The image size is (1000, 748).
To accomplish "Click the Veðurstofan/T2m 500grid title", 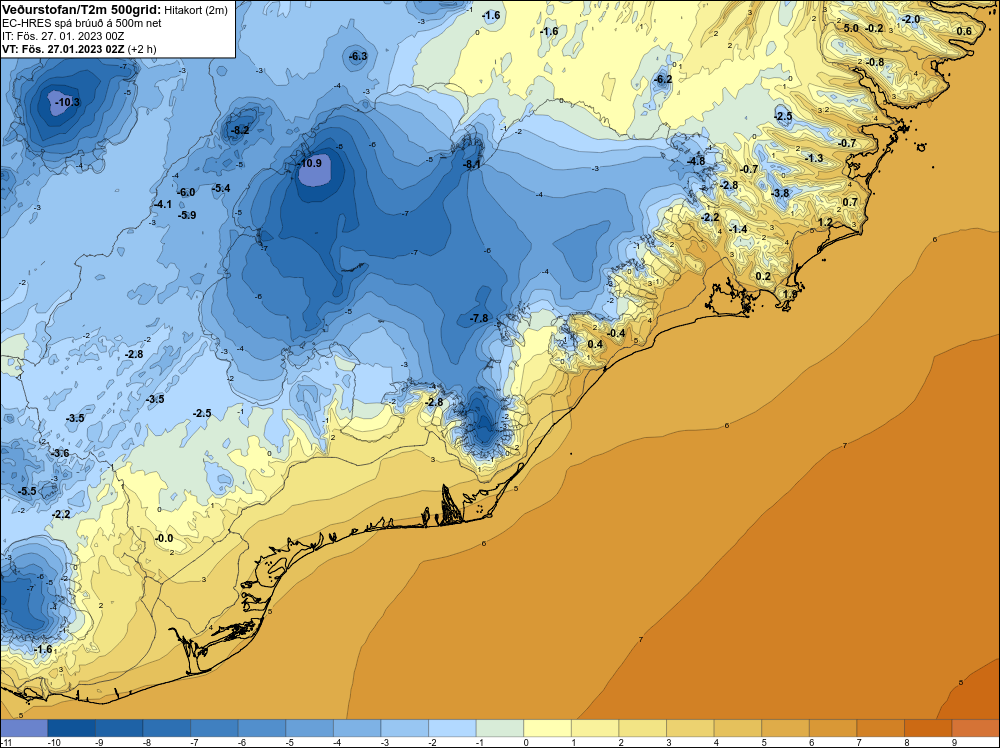I will pyautogui.click(x=80, y=10).
